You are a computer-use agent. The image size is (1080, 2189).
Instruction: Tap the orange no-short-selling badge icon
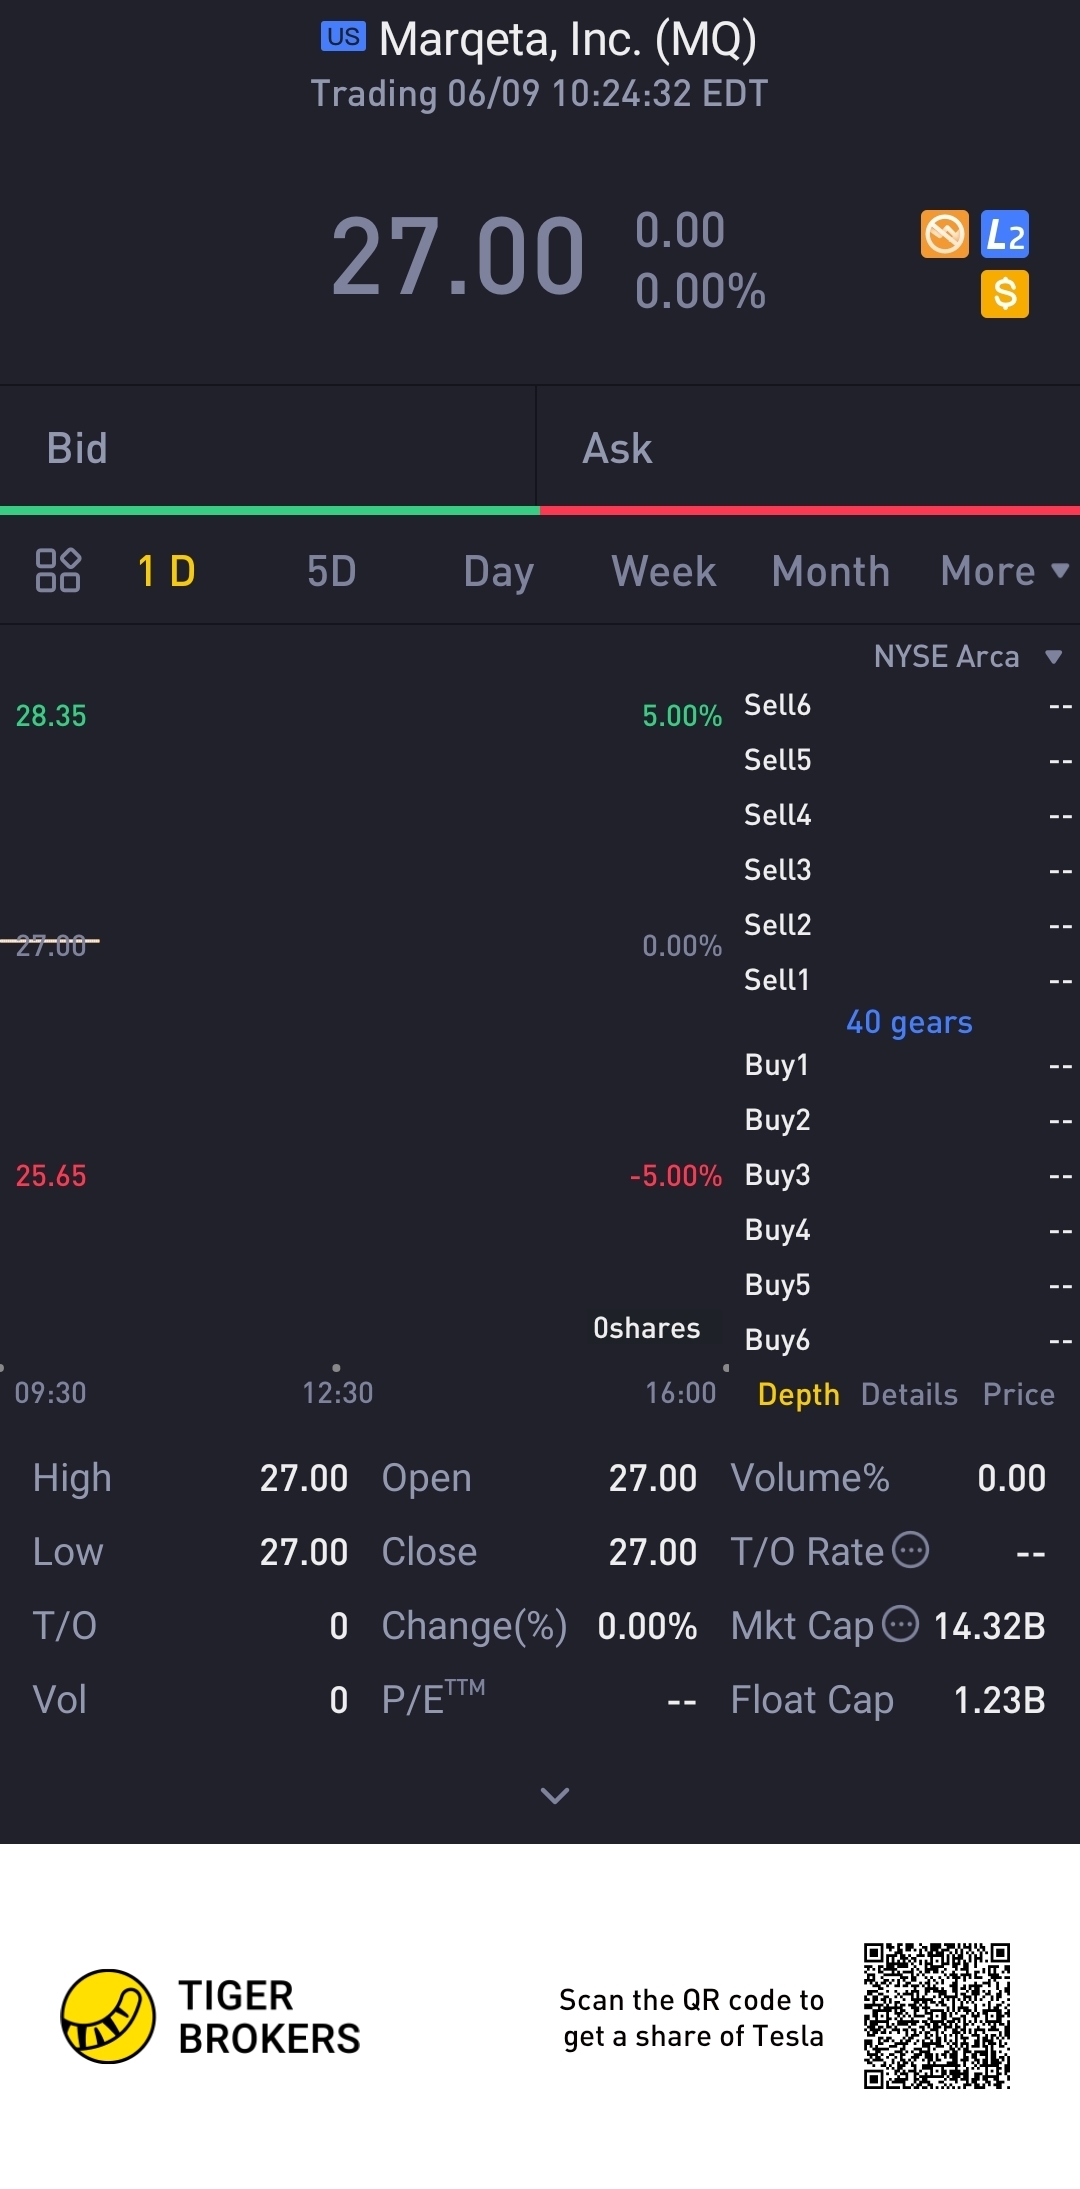(x=944, y=235)
